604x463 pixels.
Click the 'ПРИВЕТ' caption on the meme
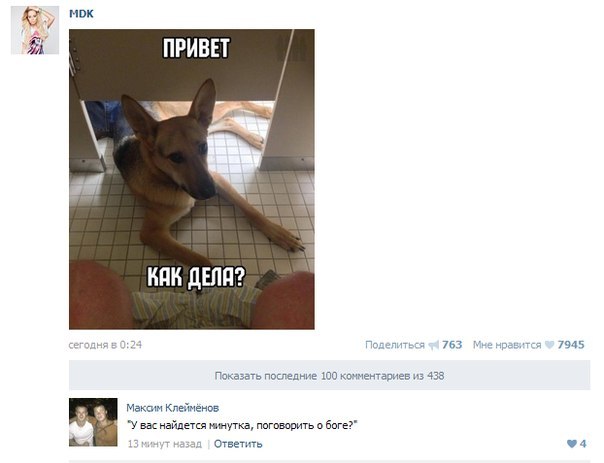coord(196,48)
